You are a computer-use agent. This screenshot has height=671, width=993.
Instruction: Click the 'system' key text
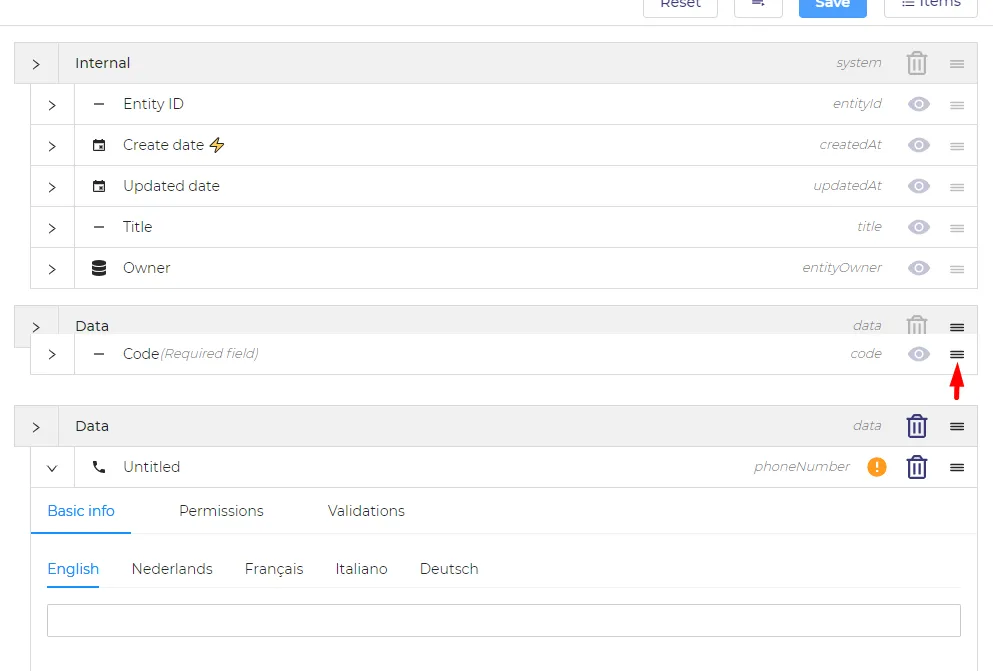pyautogui.click(x=858, y=63)
